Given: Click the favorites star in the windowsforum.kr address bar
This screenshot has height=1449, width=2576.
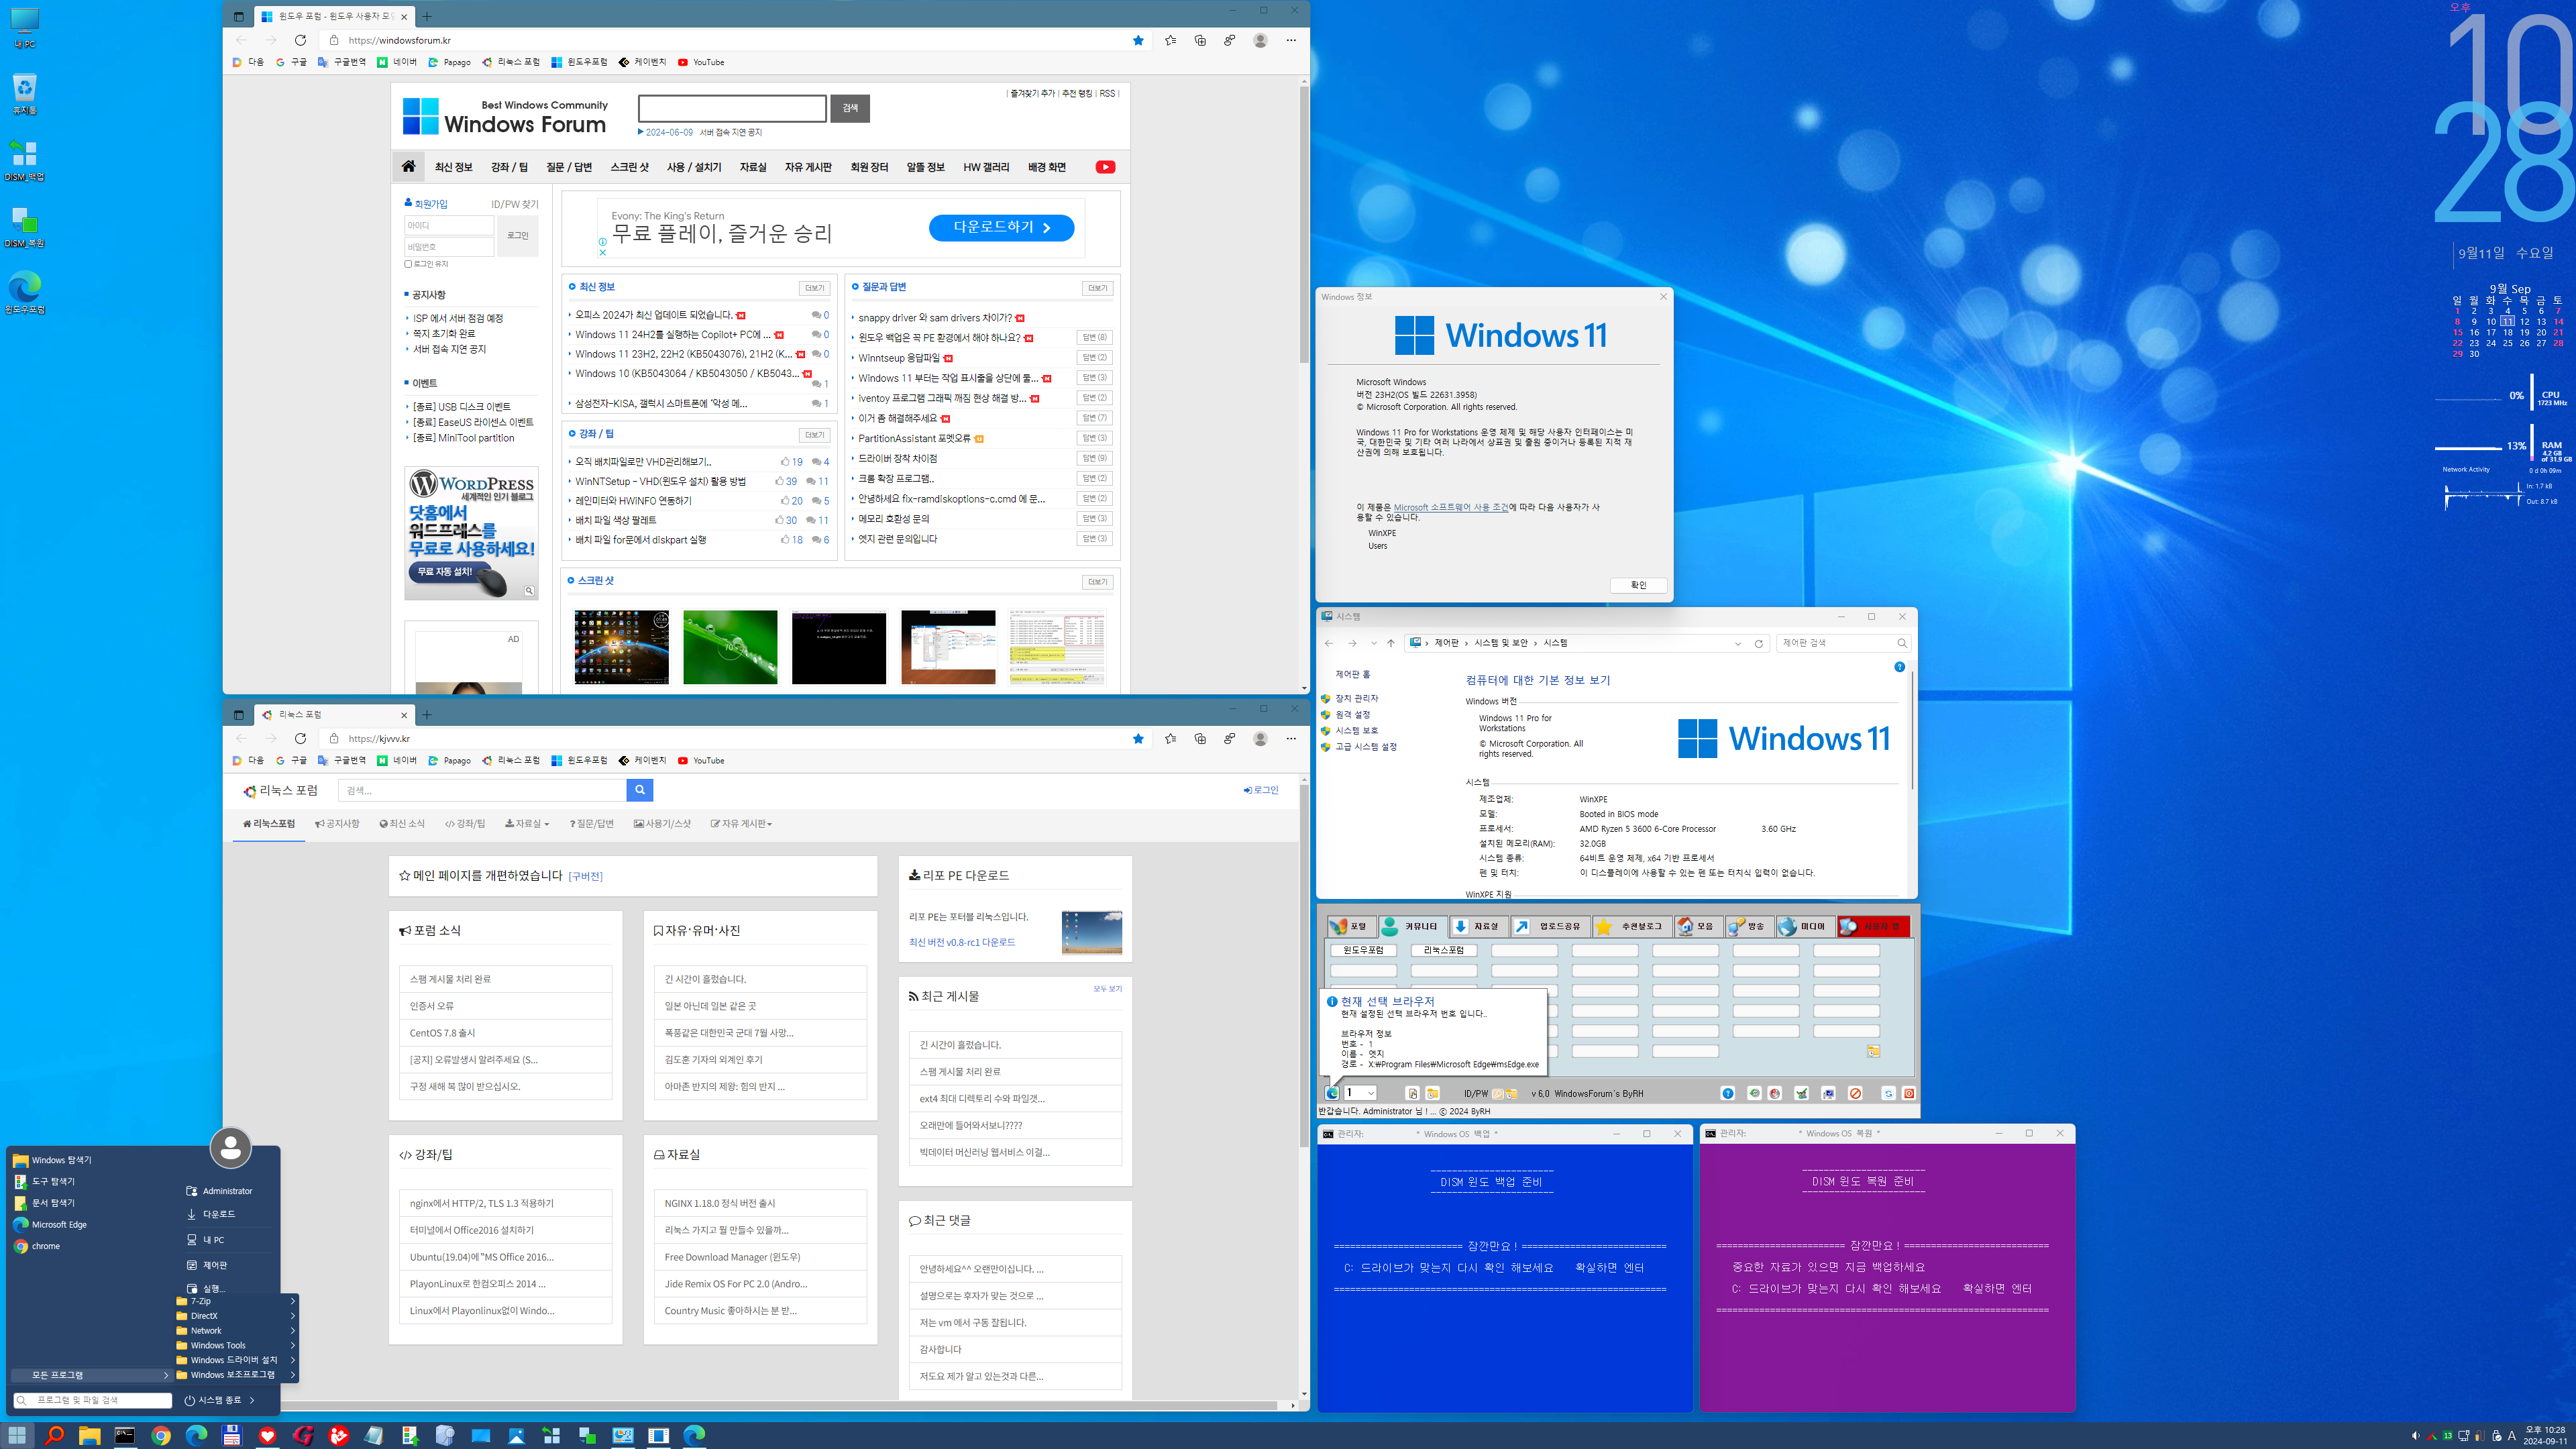Looking at the screenshot, I should (x=1138, y=40).
